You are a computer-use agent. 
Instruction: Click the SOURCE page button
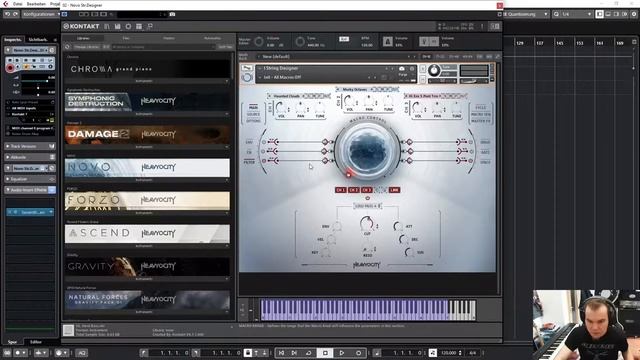[x=253, y=114]
